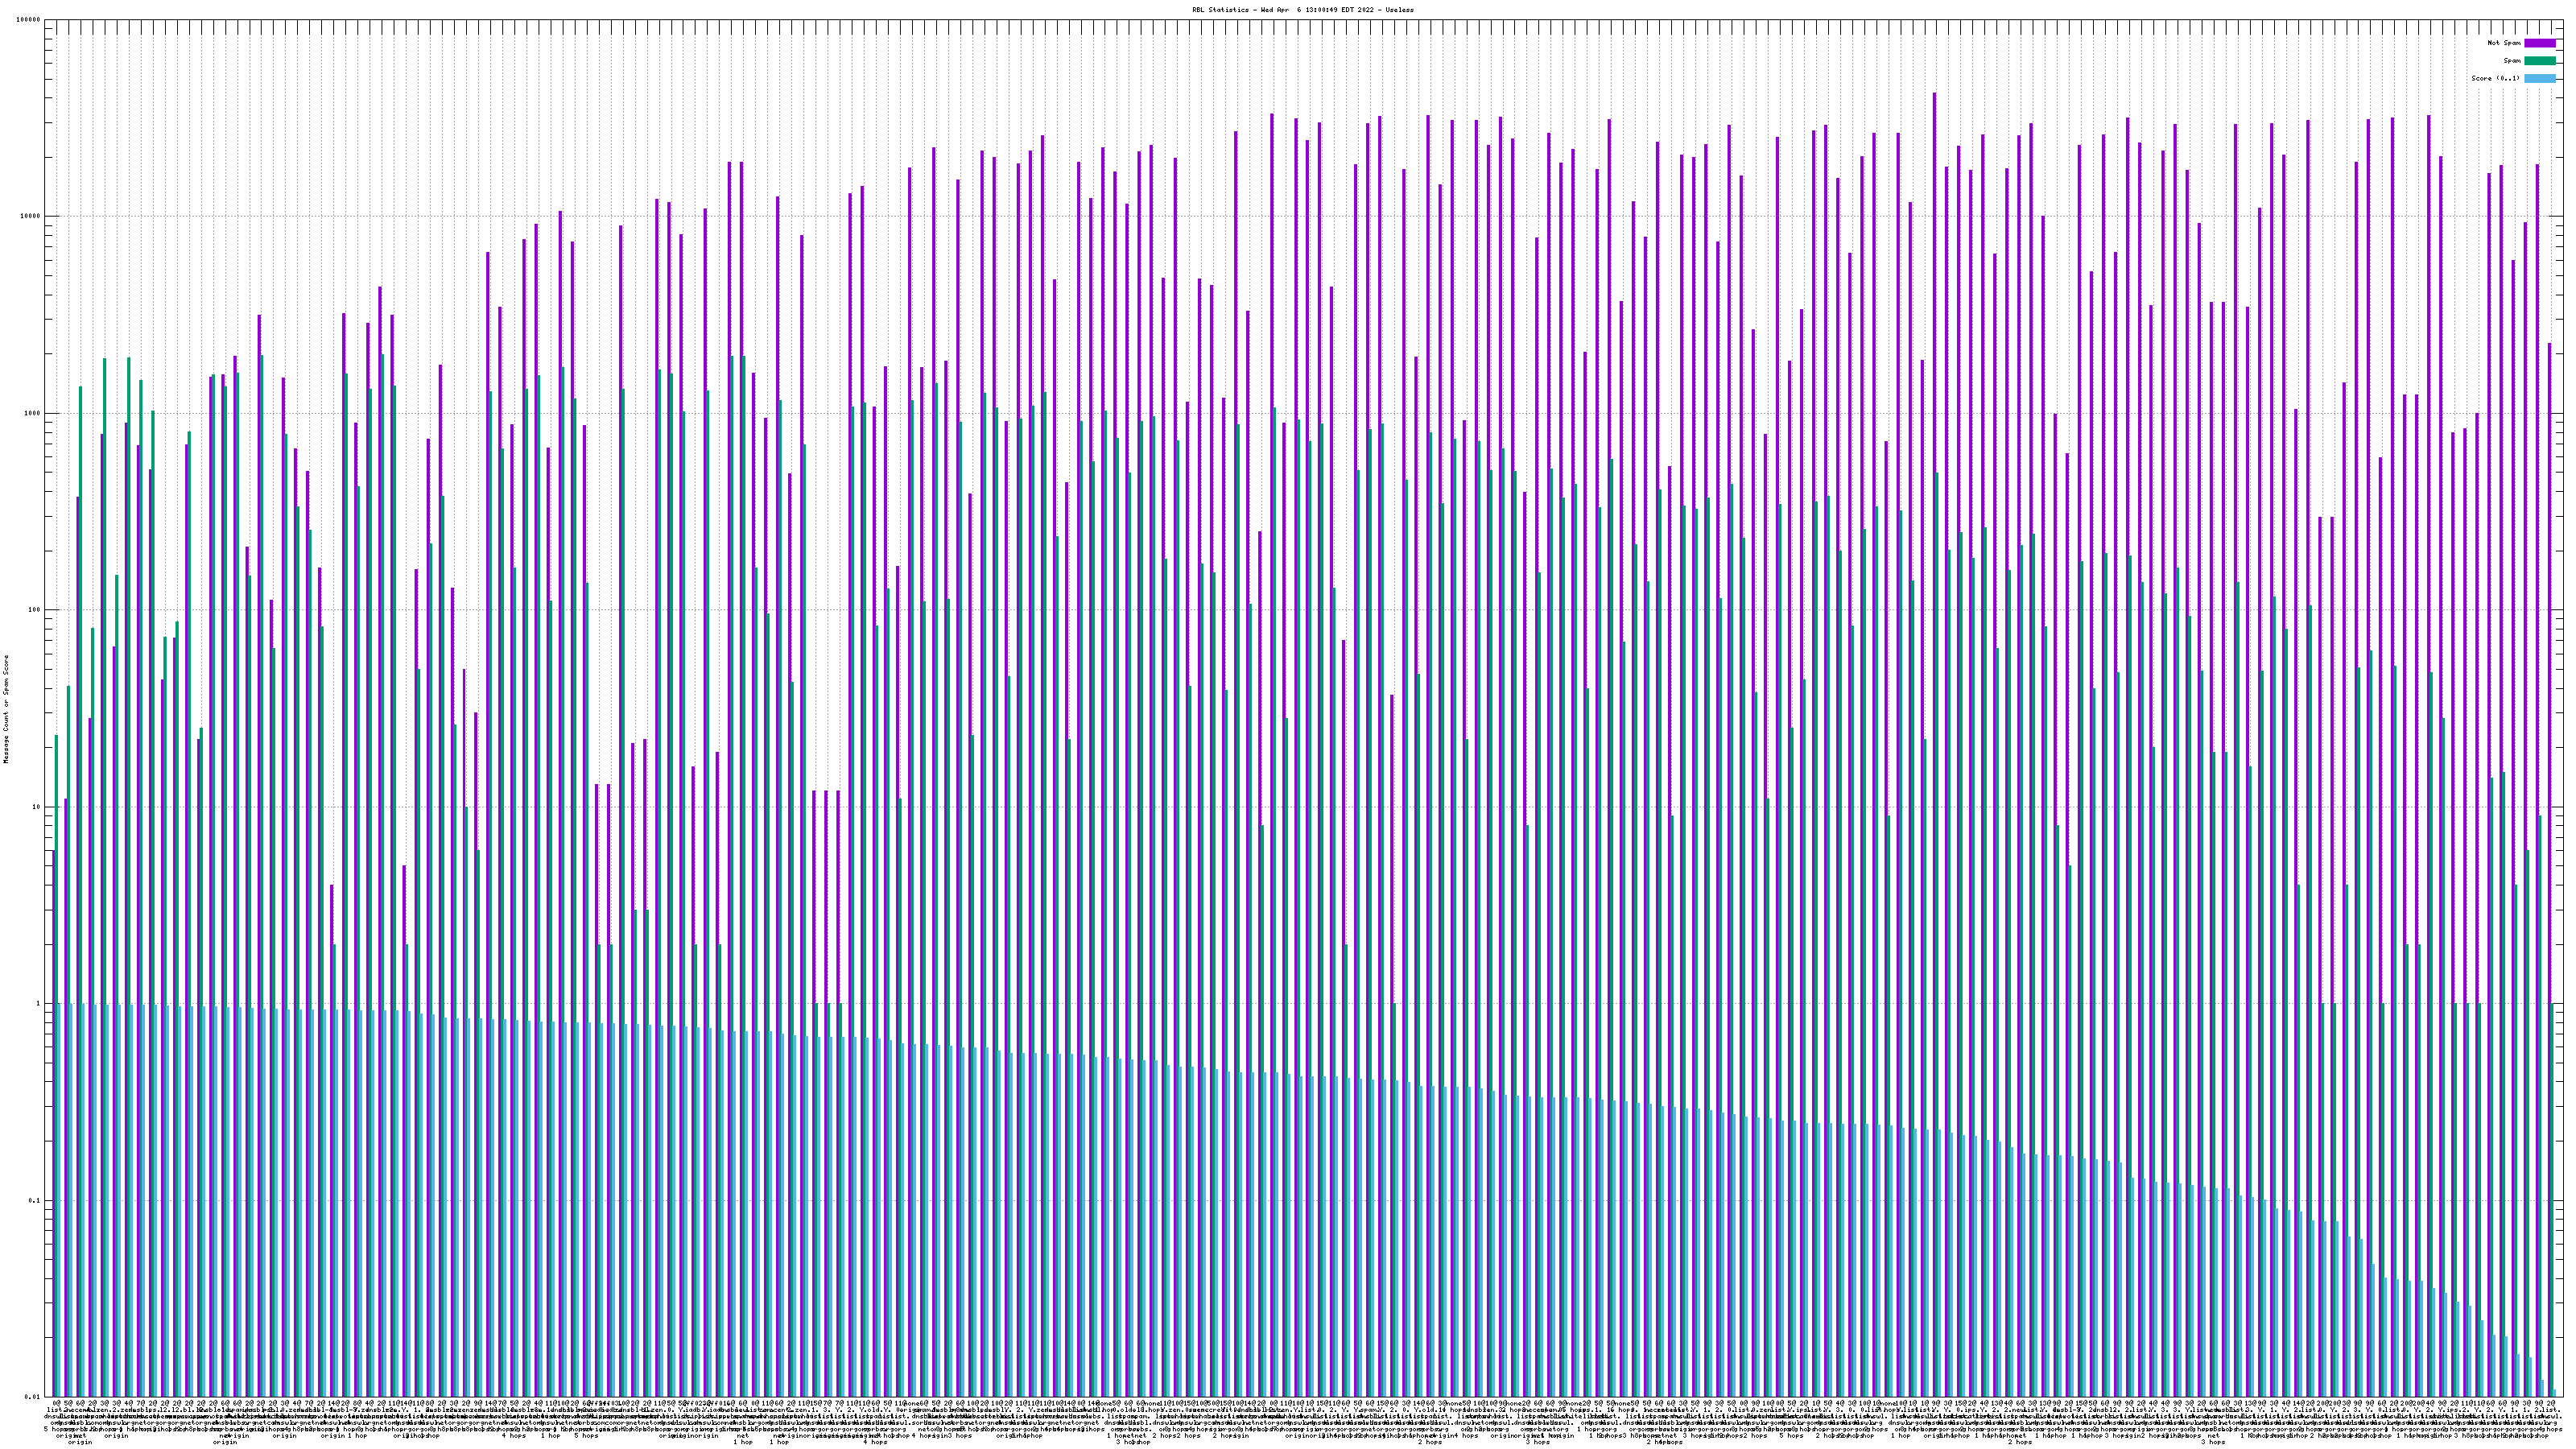Click the 100 y-axis tick label
The height and width of the screenshot is (1449, 2576).
(35, 610)
